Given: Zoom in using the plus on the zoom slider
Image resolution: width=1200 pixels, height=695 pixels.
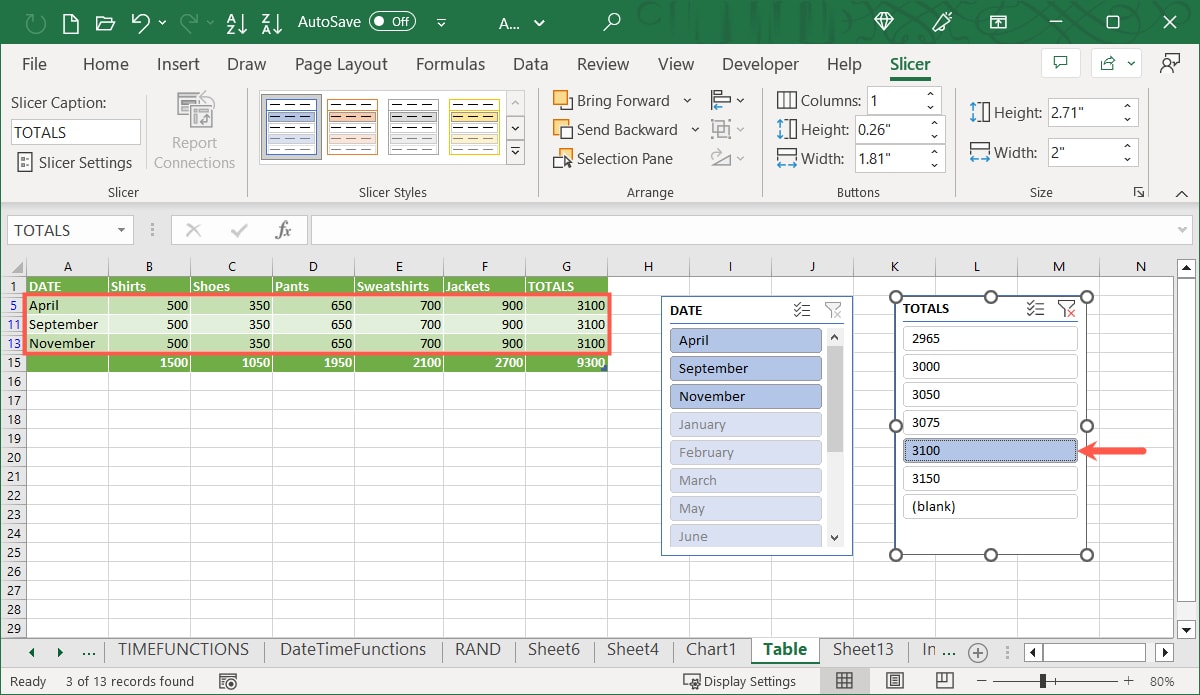Looking at the screenshot, I should click(1128, 681).
